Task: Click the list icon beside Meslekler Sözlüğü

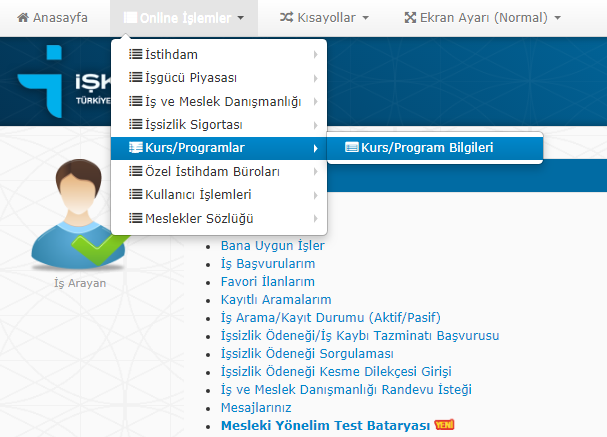Action: pyautogui.click(x=136, y=218)
